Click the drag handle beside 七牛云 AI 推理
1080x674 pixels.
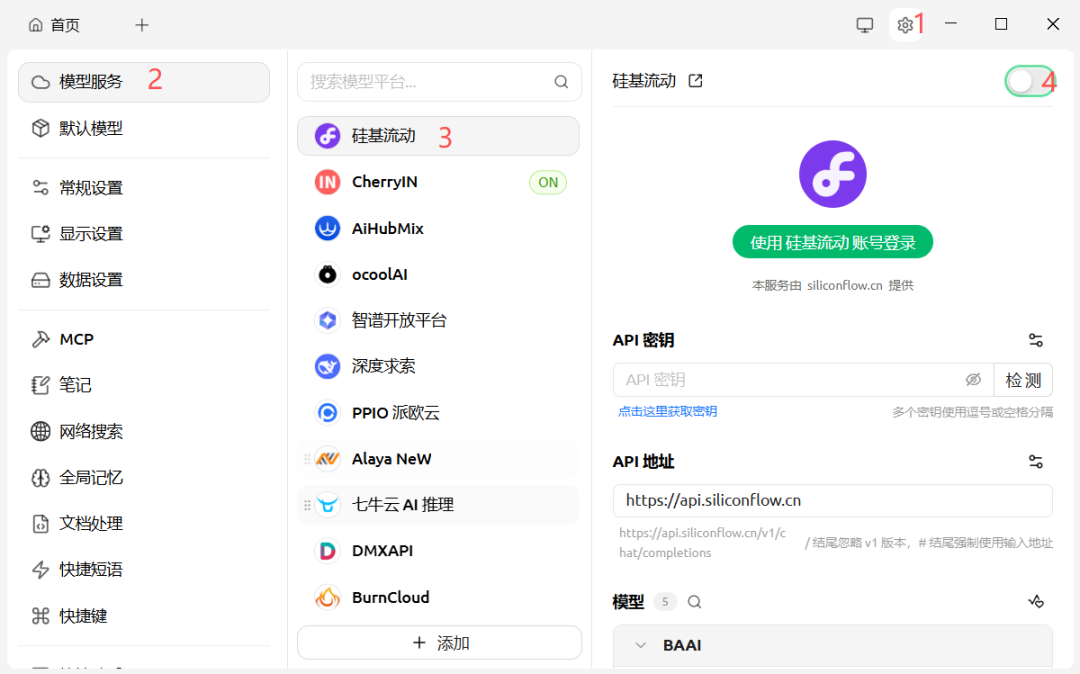(x=307, y=505)
